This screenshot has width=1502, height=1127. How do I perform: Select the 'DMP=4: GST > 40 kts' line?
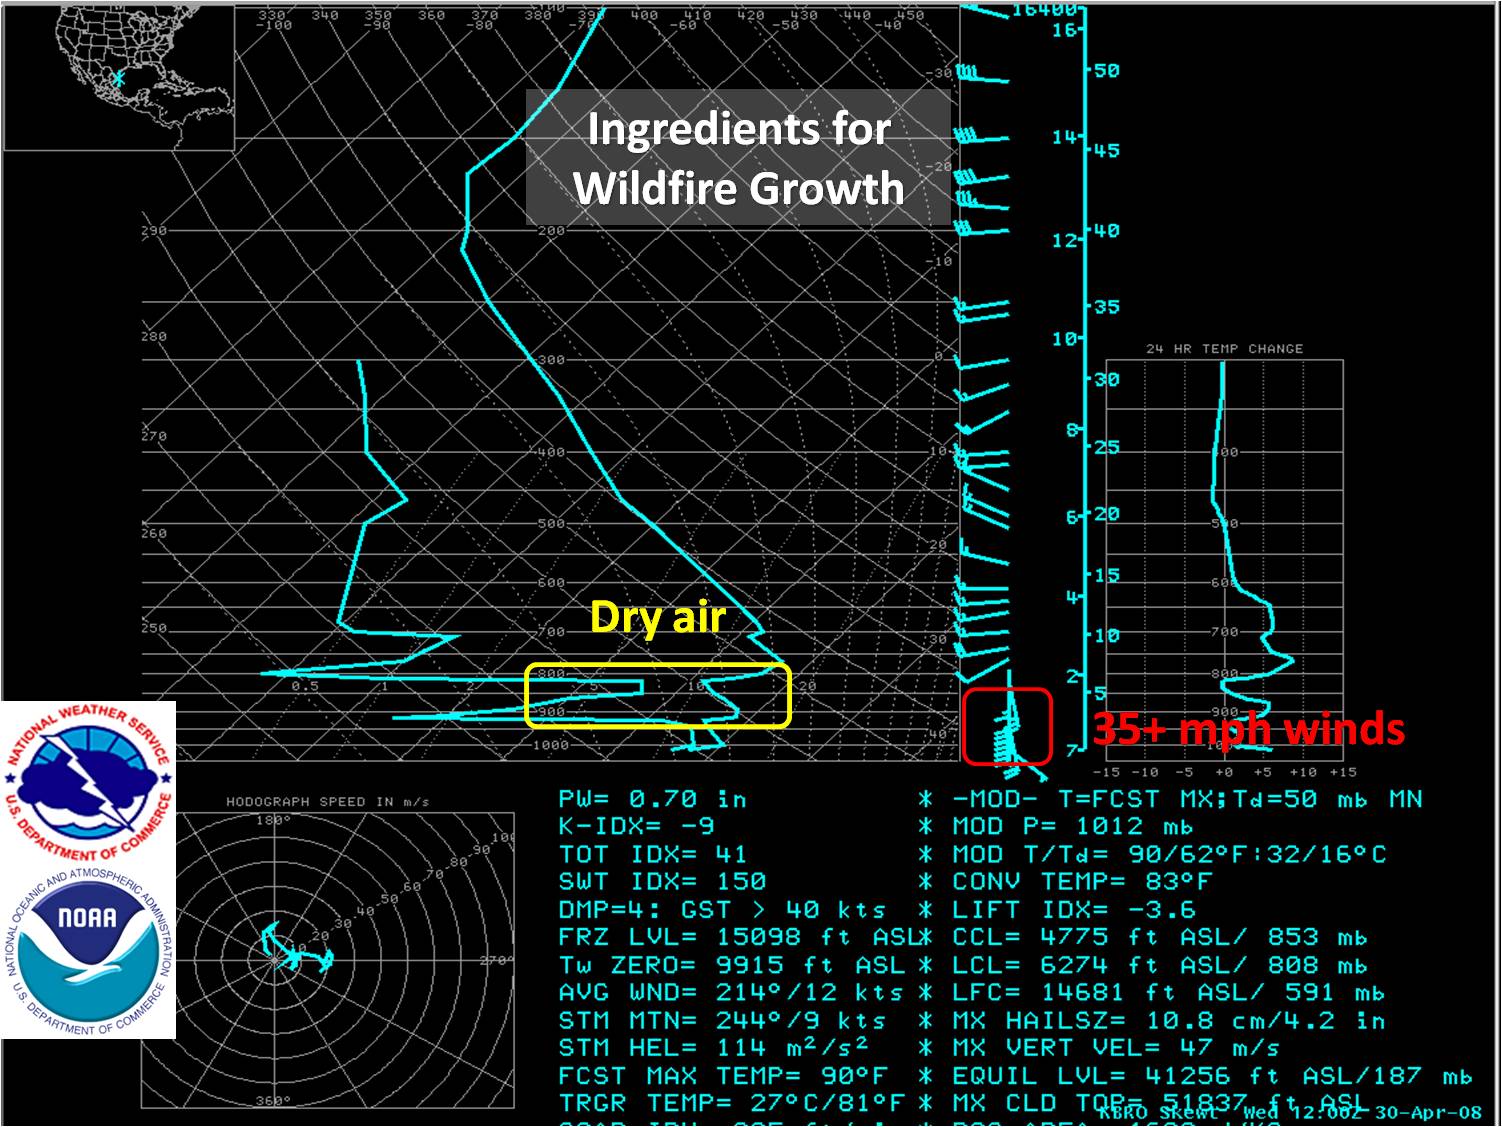[x=722, y=910]
